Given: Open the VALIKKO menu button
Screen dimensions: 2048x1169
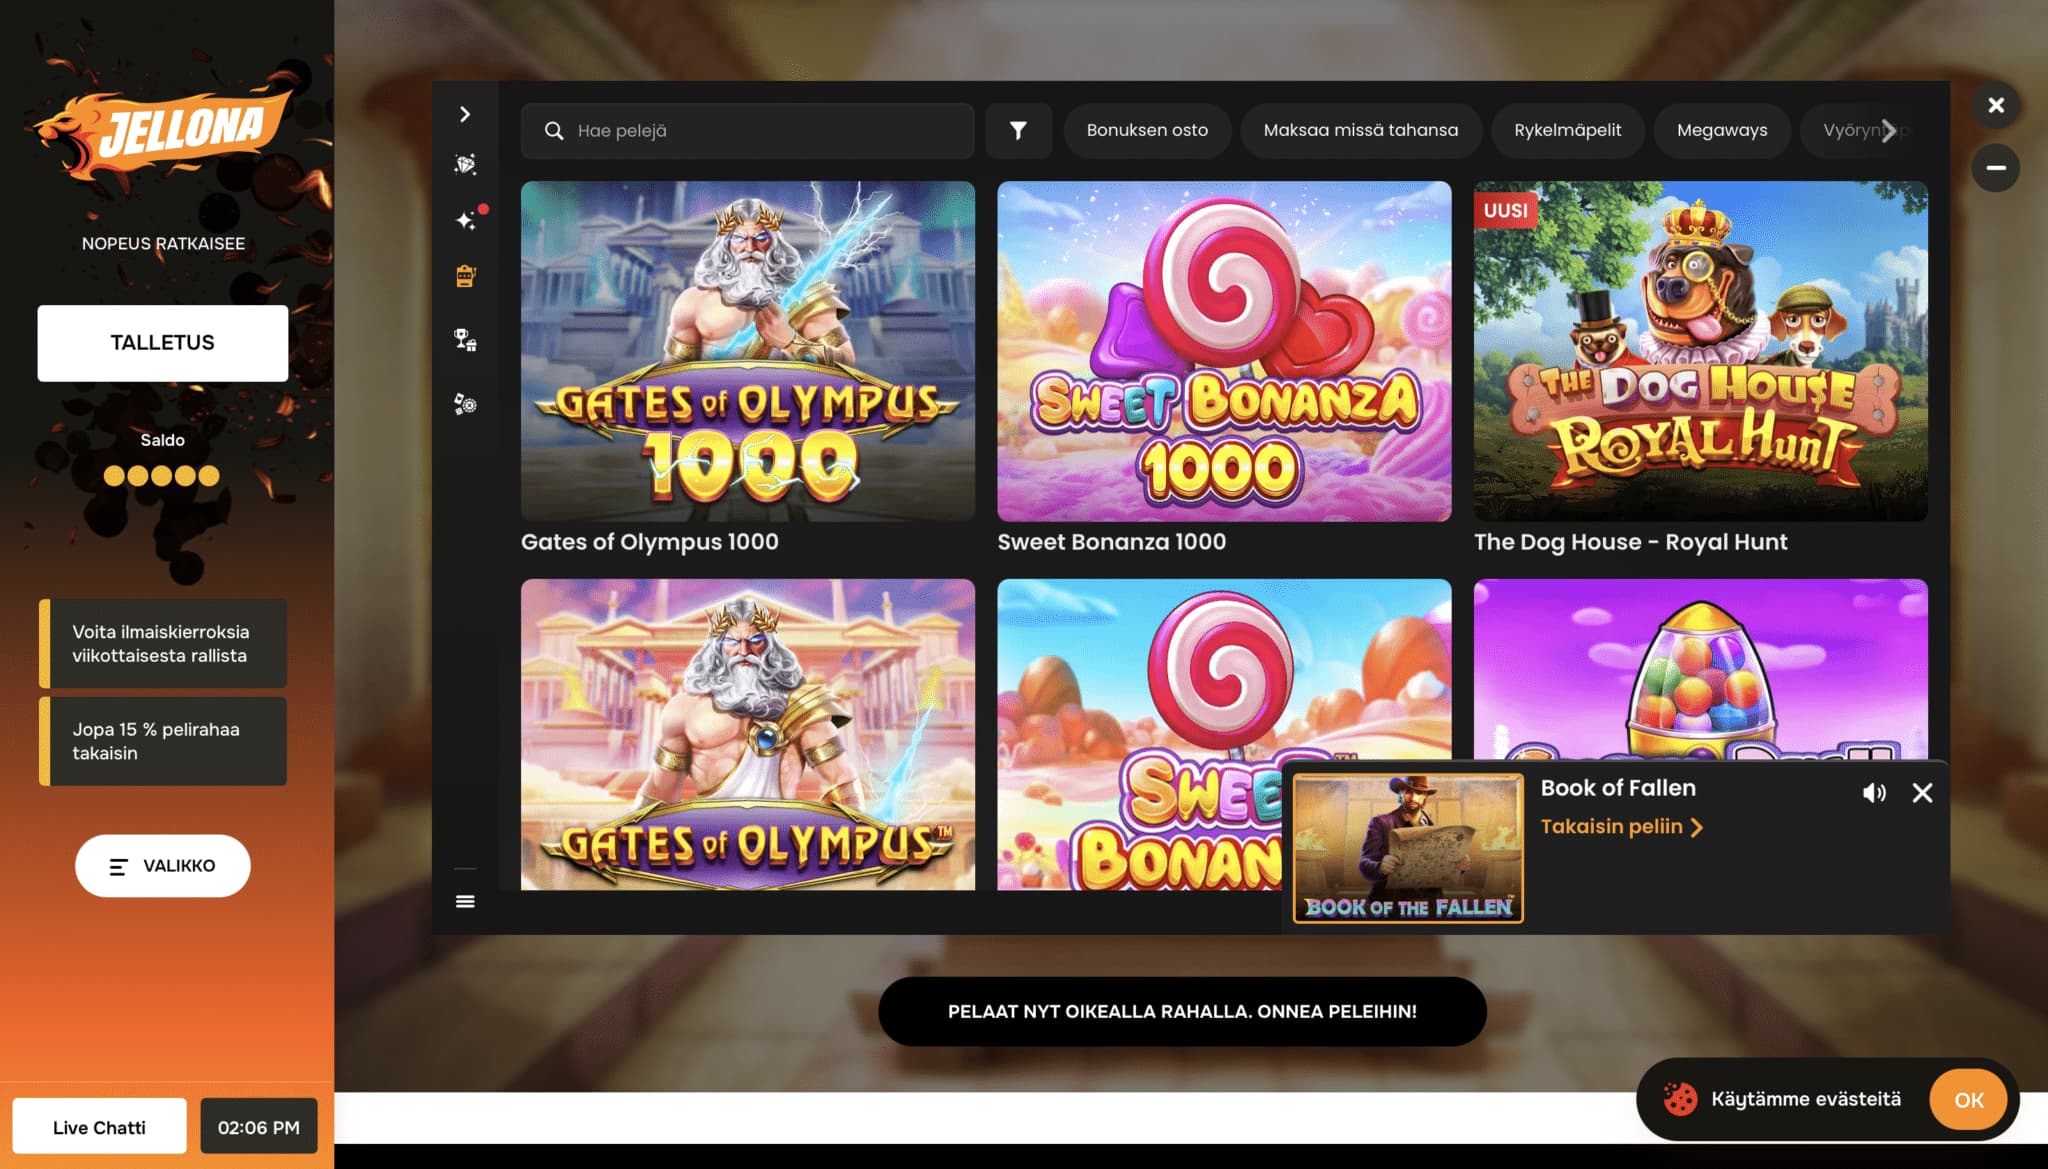Looking at the screenshot, I should pos(163,866).
